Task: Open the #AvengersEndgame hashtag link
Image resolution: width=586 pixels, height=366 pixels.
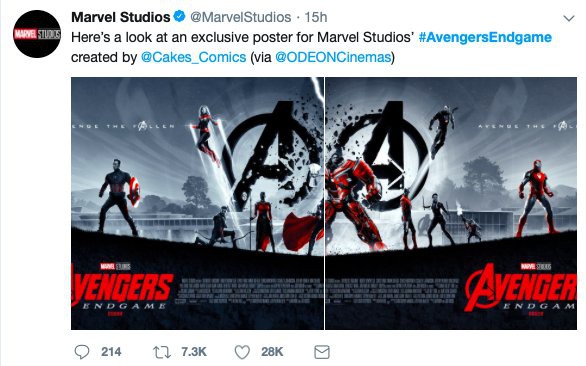Action: (485, 37)
